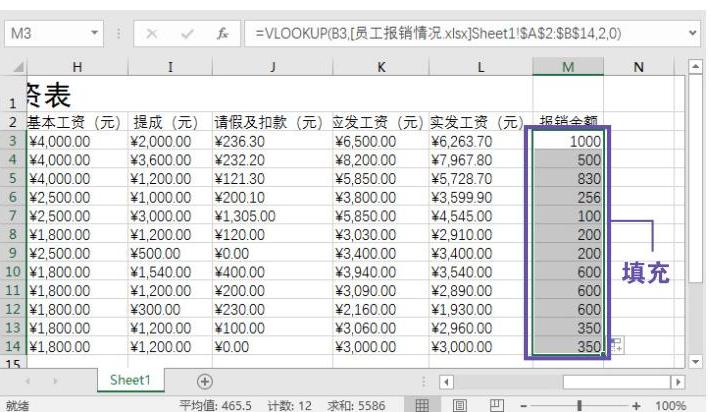Switch to the Sheet1 tab
This screenshot has width=711, height=412.
coord(130,380)
